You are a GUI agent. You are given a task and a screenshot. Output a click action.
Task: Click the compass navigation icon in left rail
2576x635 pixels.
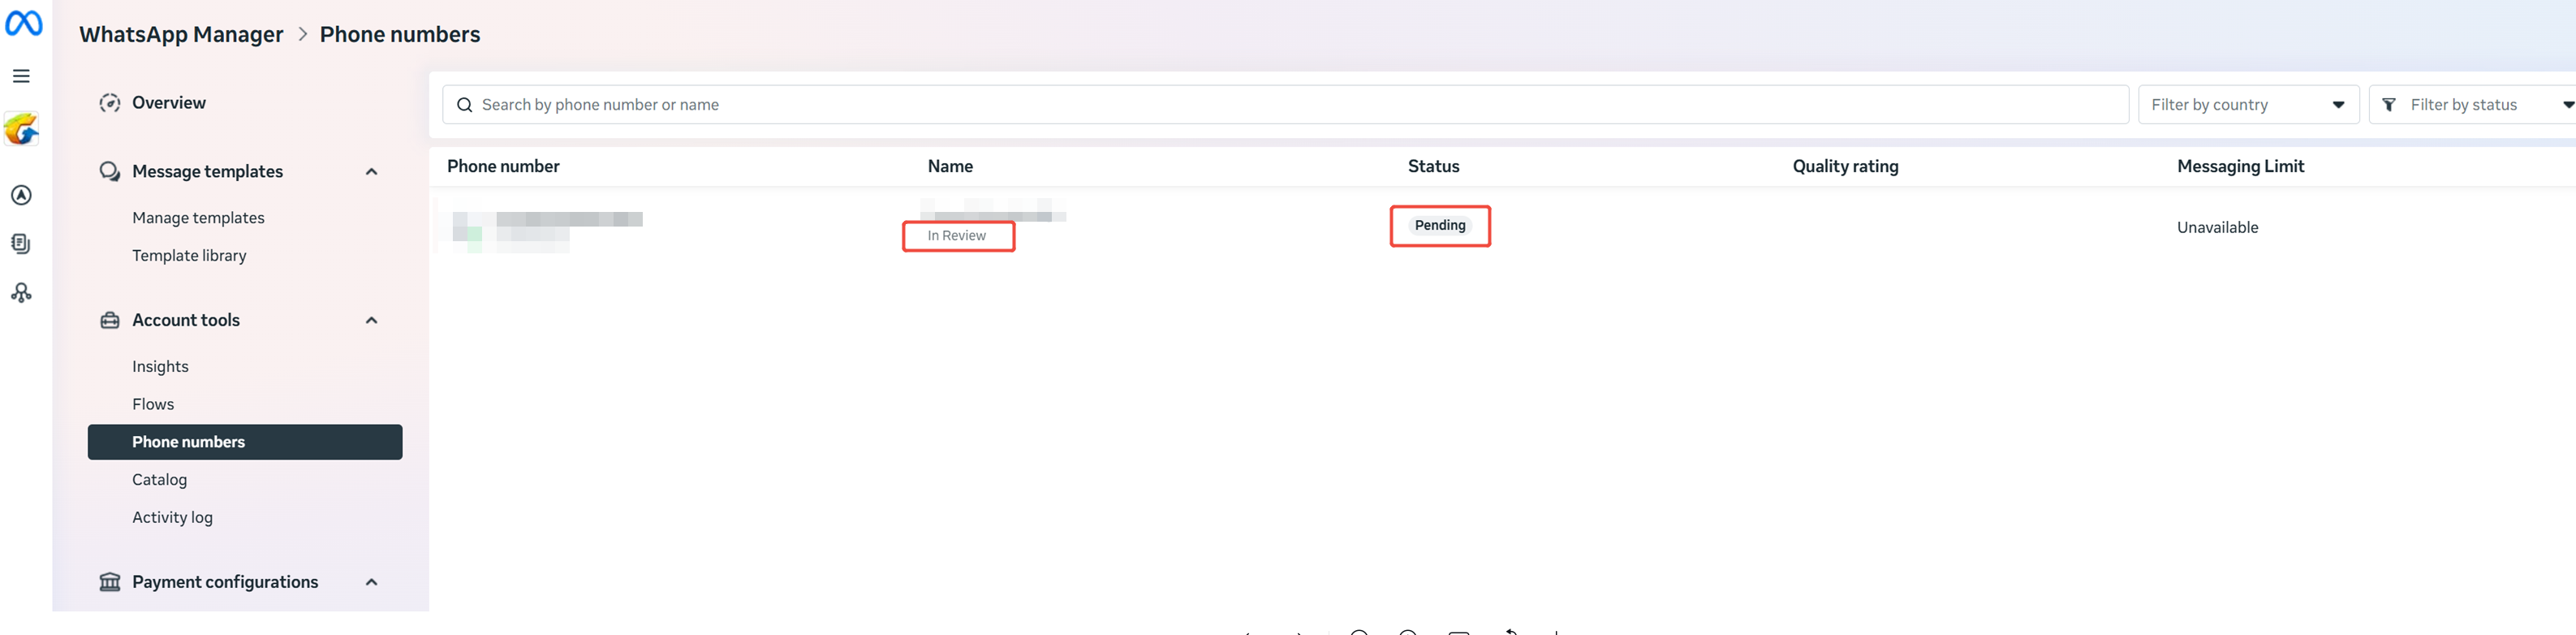(x=21, y=195)
